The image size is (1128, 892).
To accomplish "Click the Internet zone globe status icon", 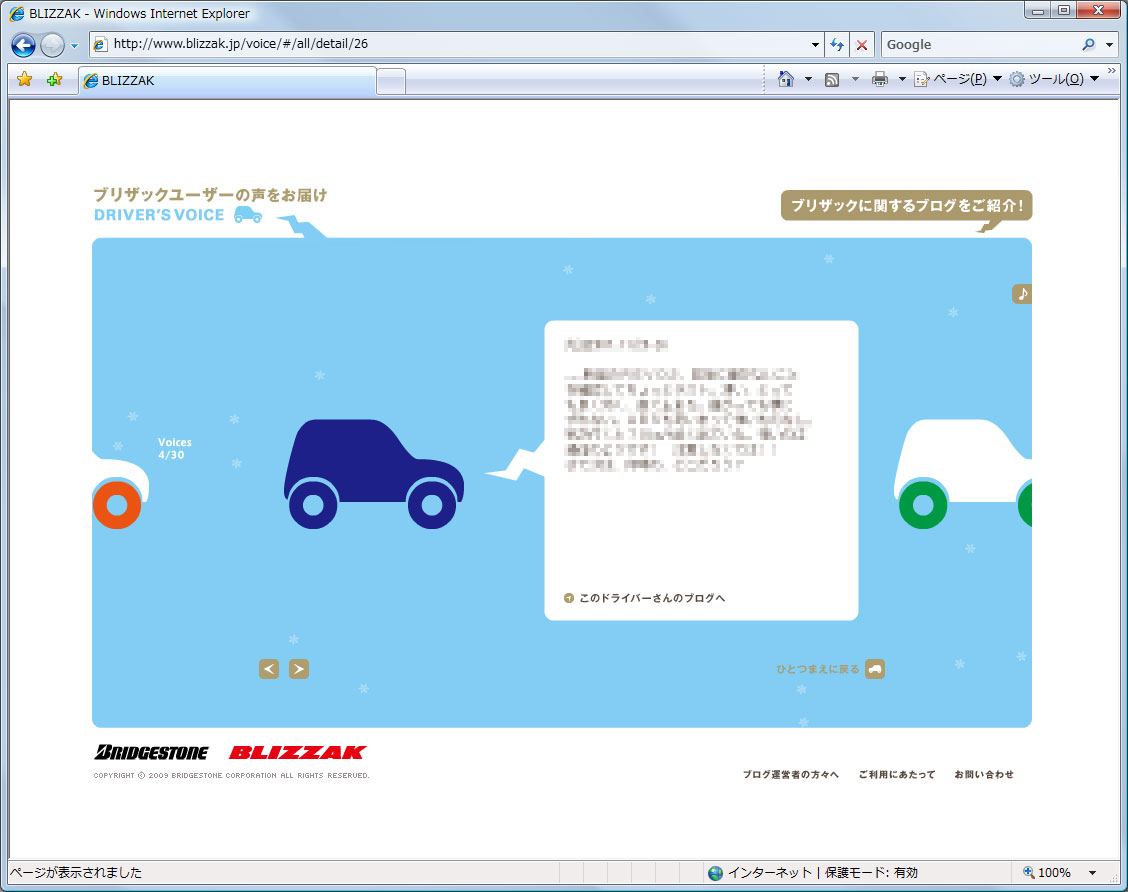I will [715, 873].
